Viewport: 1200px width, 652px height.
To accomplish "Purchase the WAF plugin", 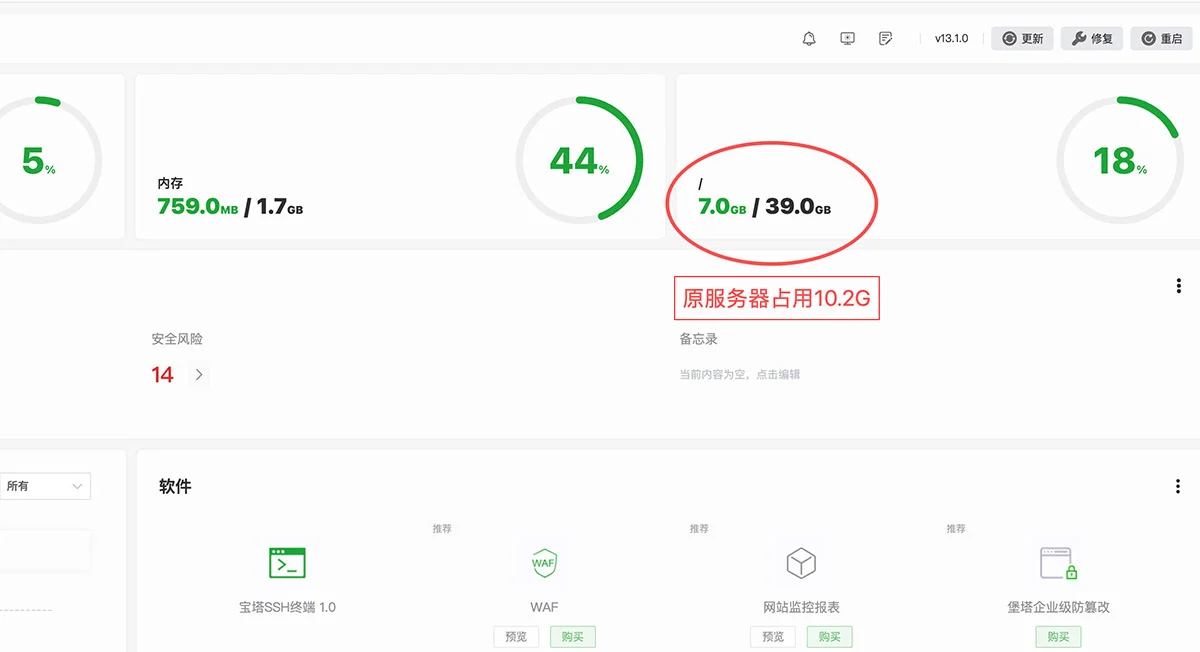I will 573,637.
